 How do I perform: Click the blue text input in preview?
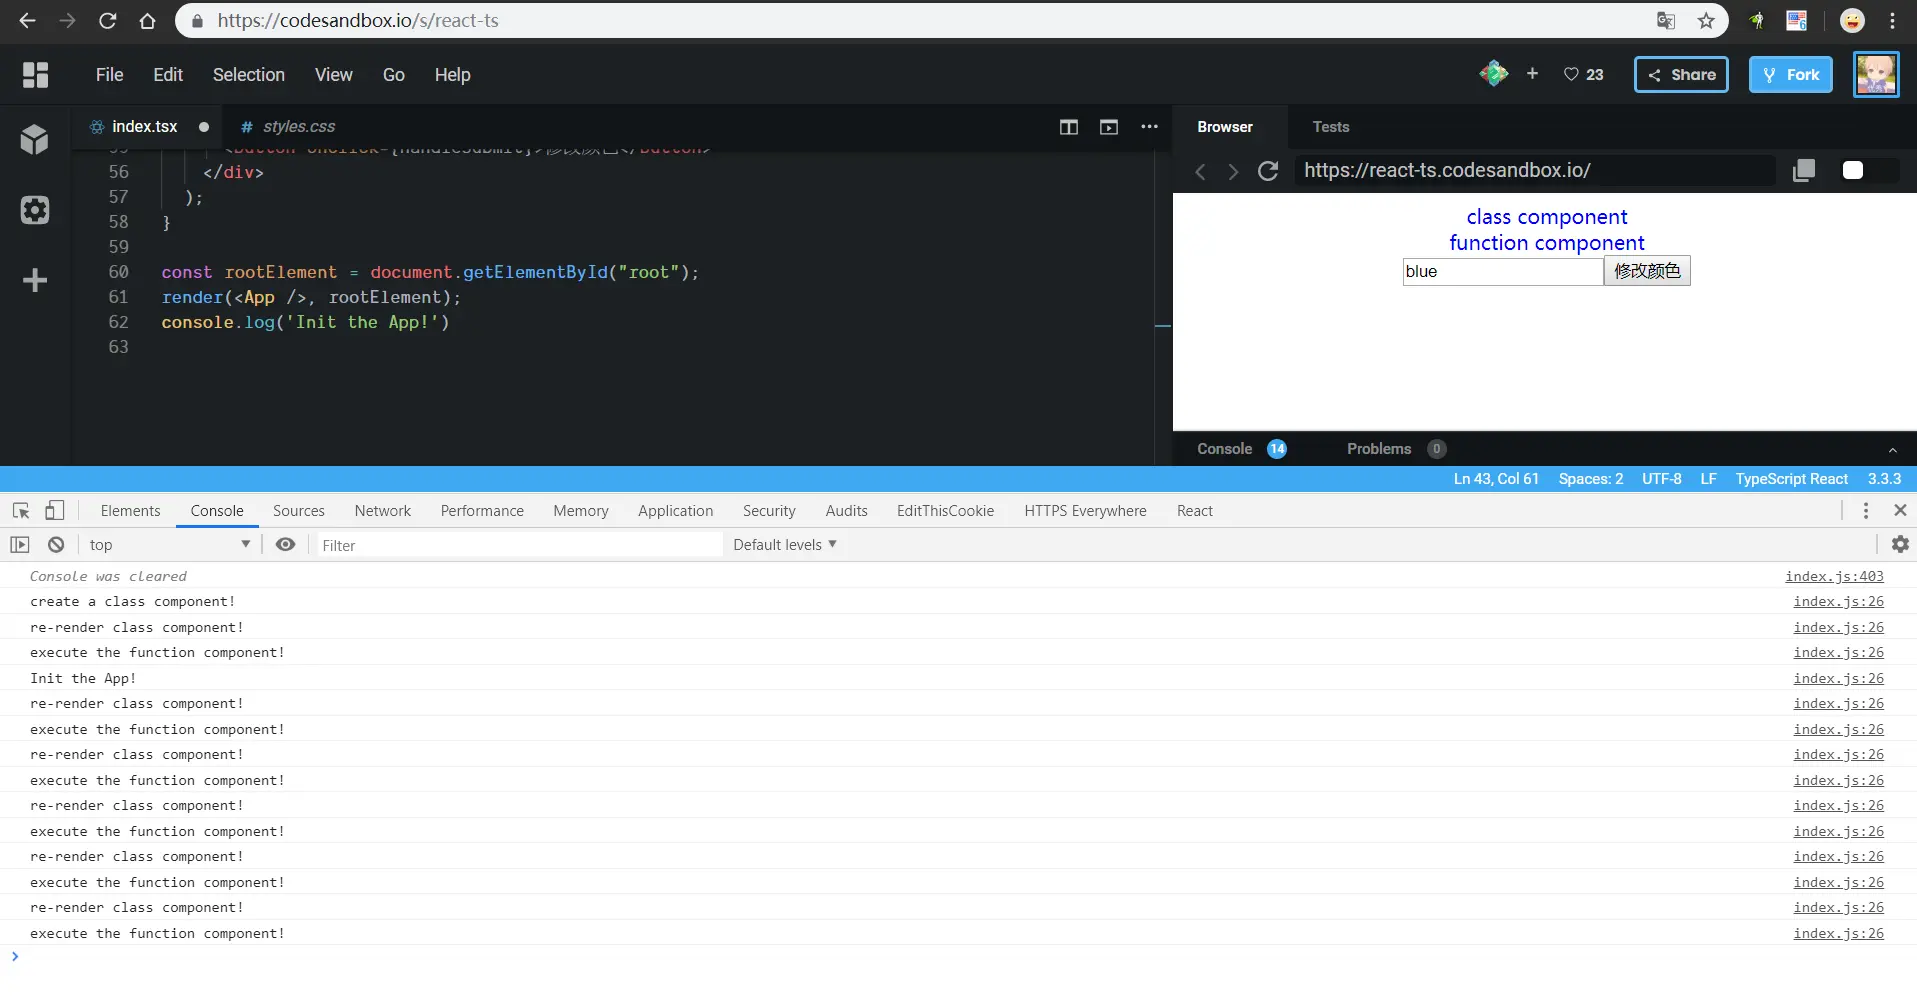coord(1503,272)
